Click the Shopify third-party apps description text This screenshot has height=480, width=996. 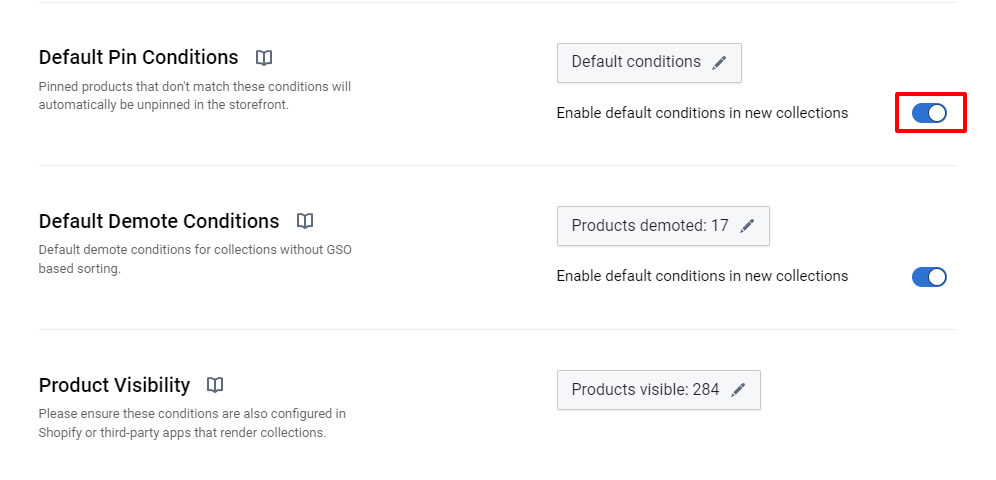[x=192, y=423]
